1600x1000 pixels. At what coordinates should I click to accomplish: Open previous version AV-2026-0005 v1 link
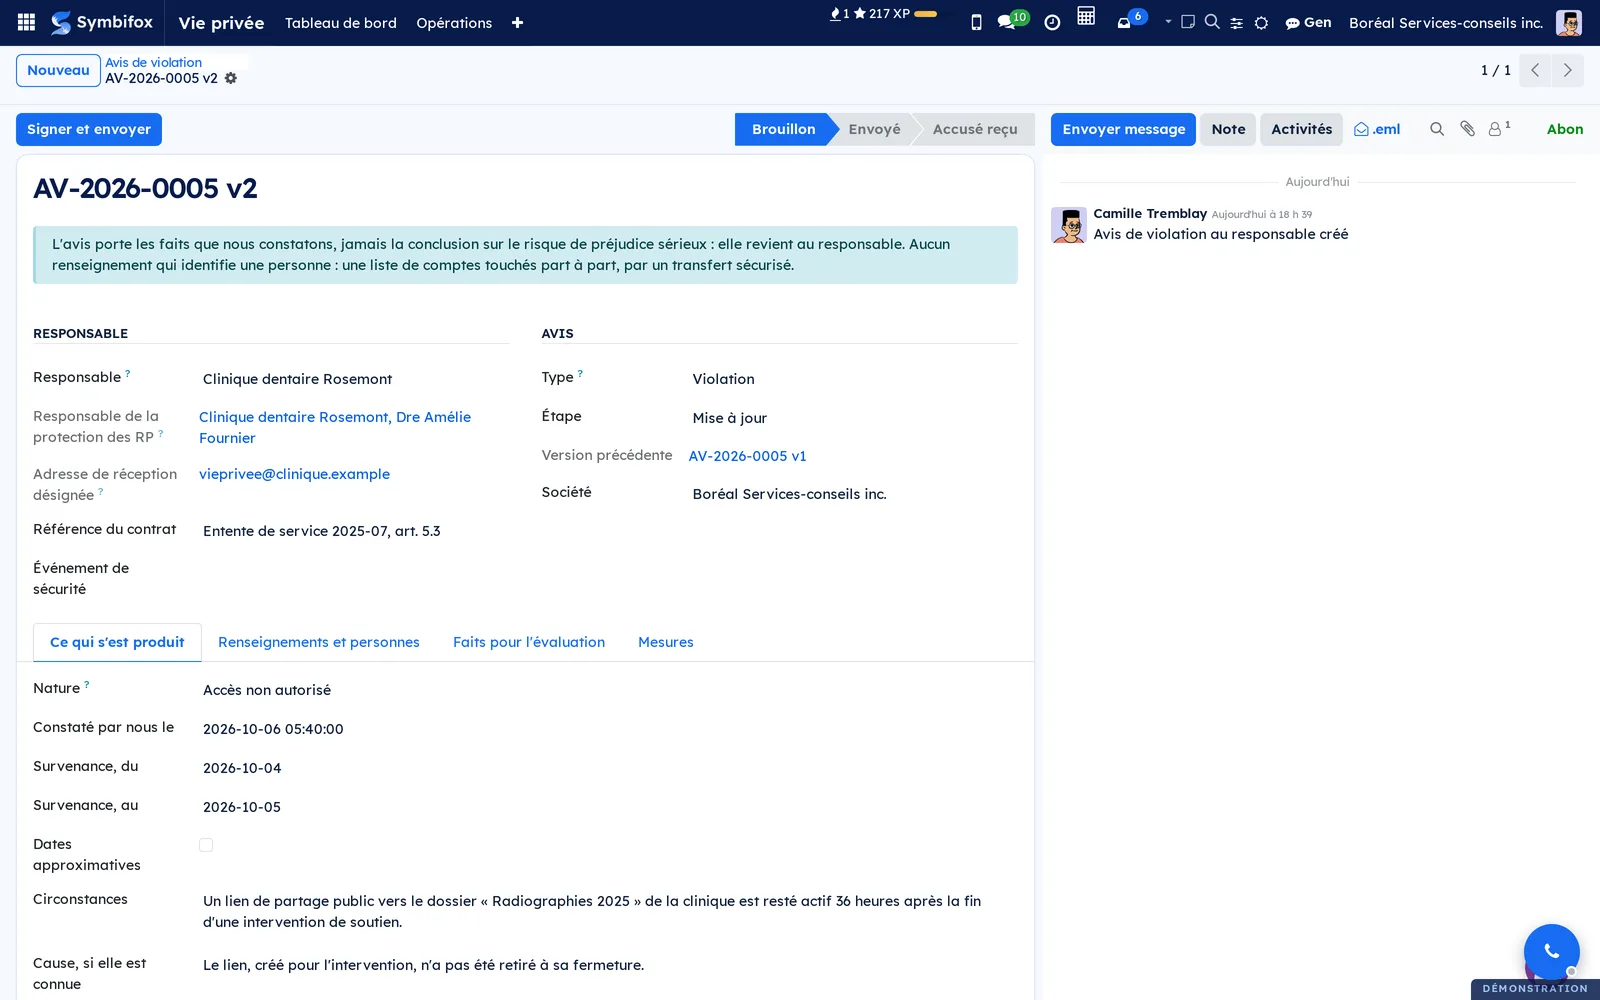click(747, 456)
